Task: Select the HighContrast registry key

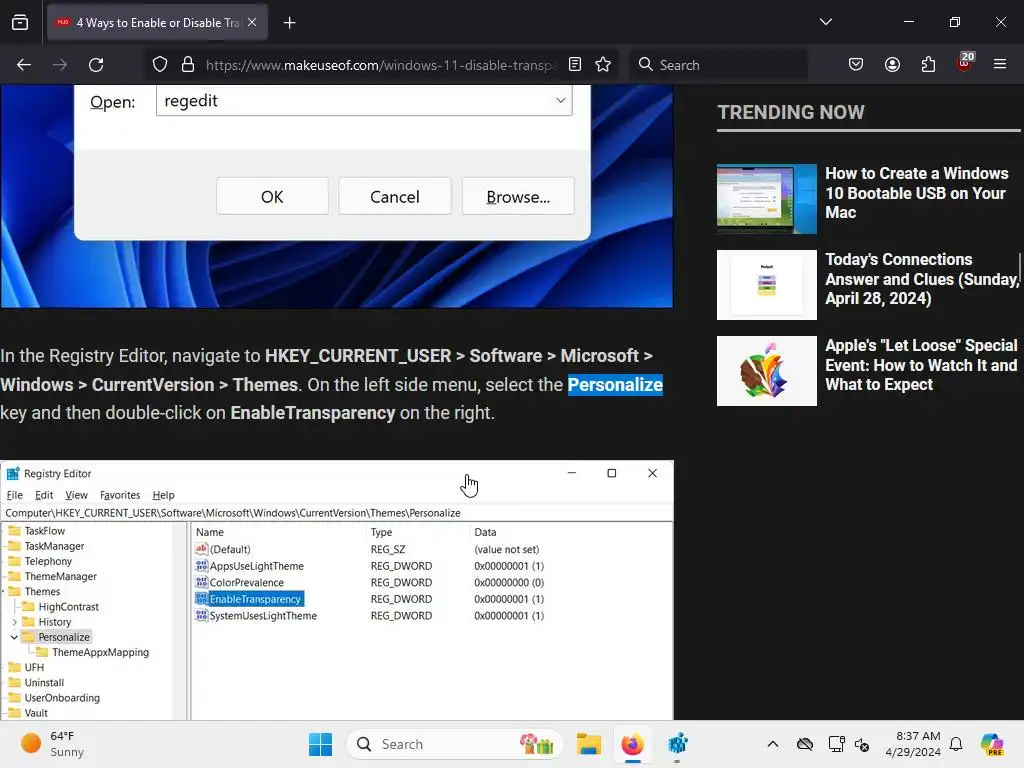Action: [69, 607]
